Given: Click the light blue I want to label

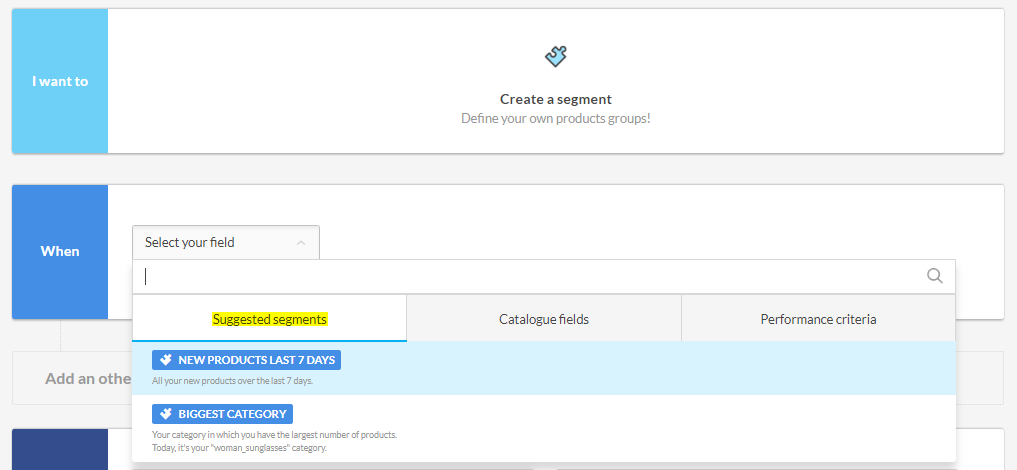Looking at the screenshot, I should 60,81.
